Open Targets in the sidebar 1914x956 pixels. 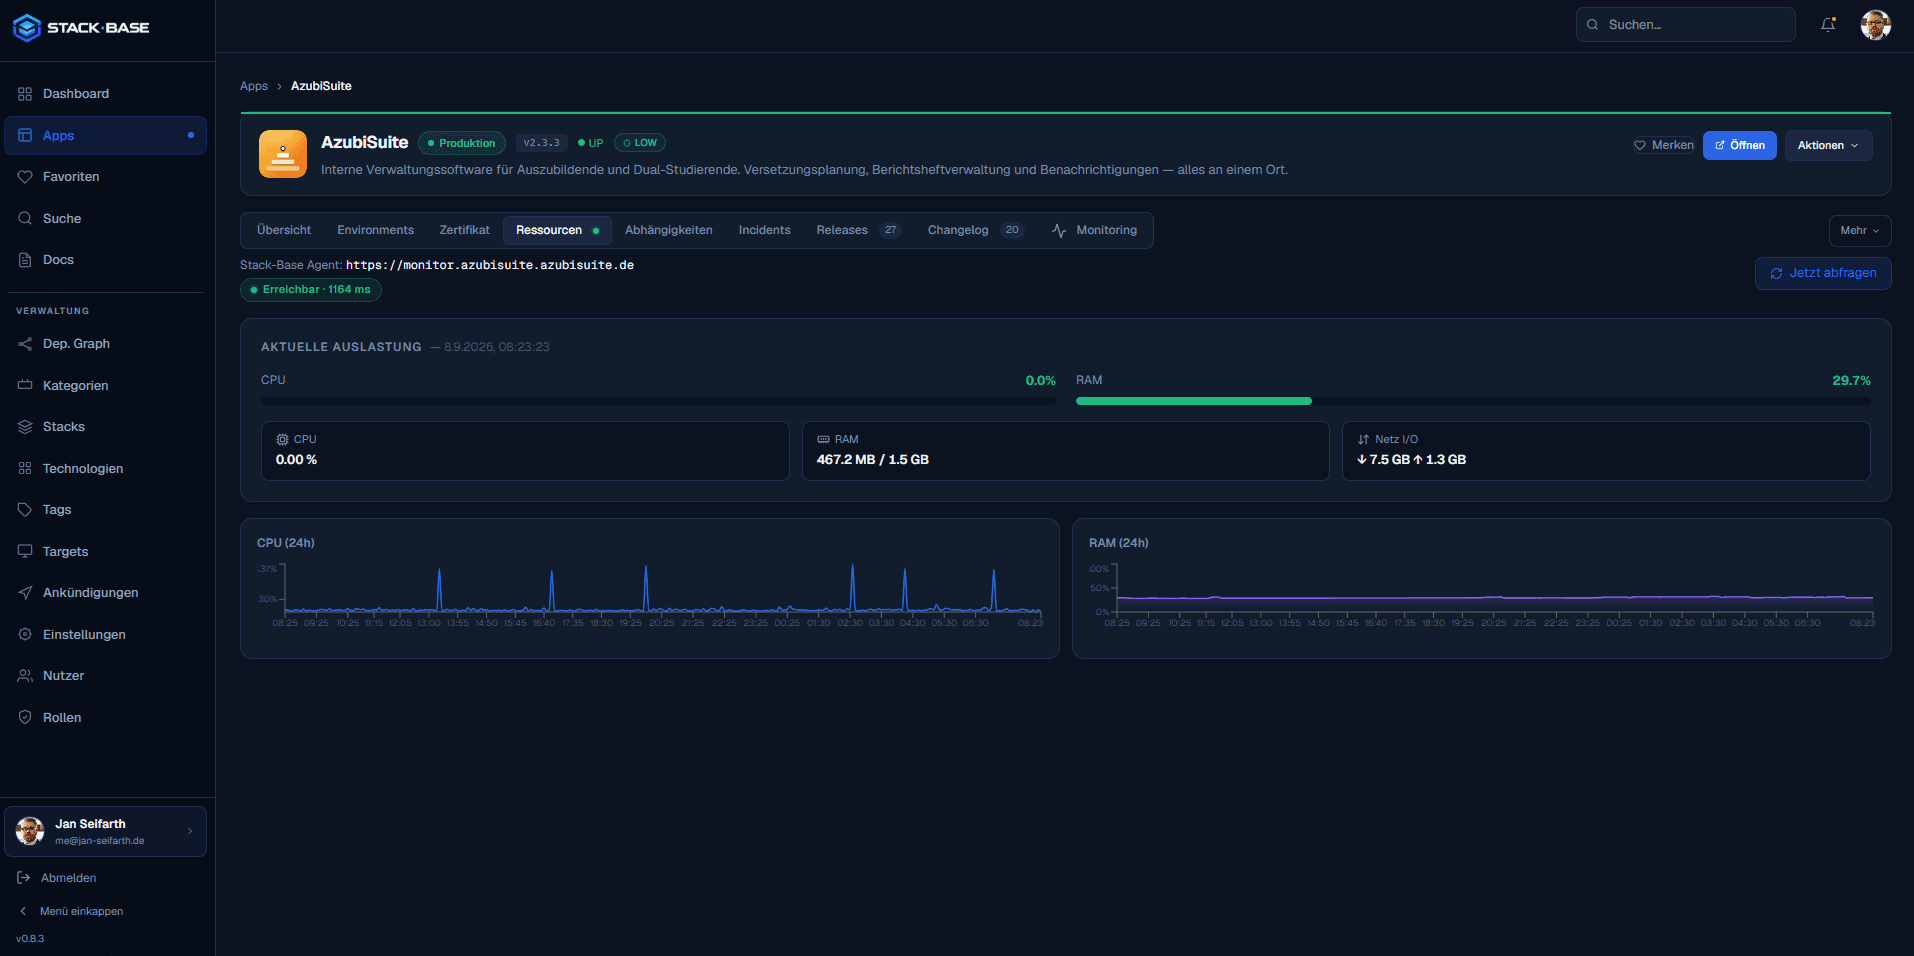[105, 552]
